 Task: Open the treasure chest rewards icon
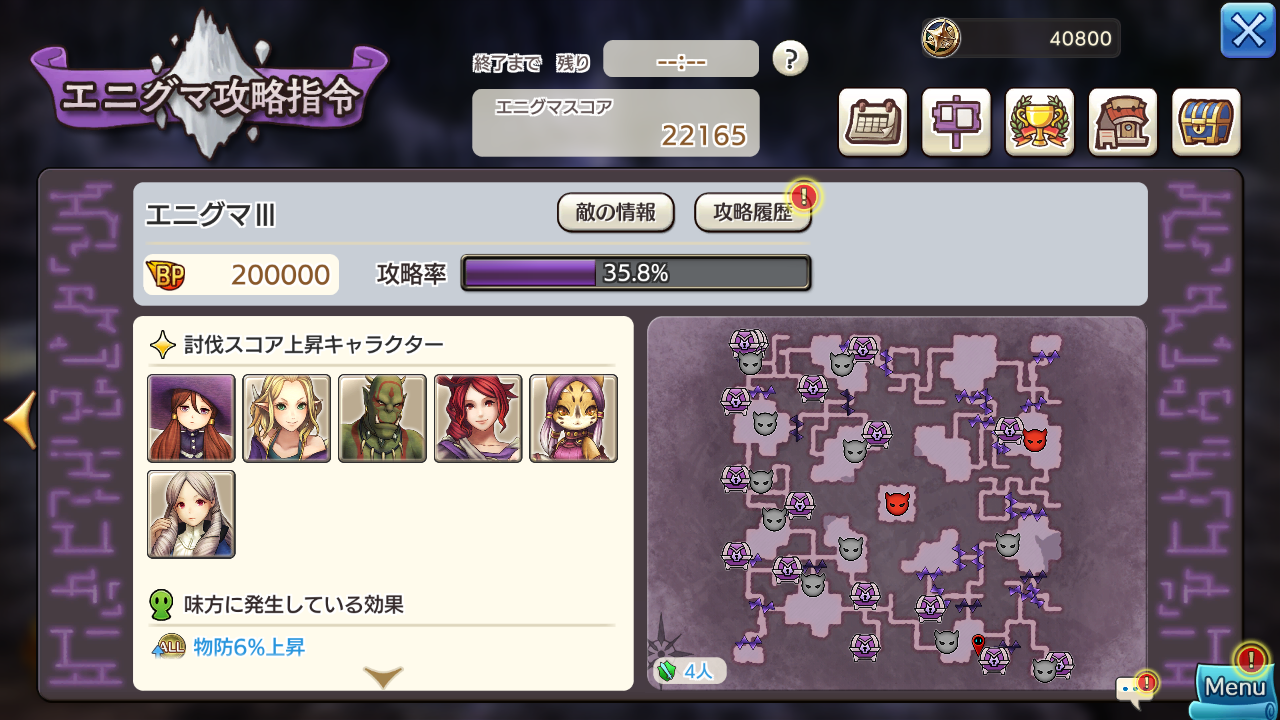pos(1206,123)
